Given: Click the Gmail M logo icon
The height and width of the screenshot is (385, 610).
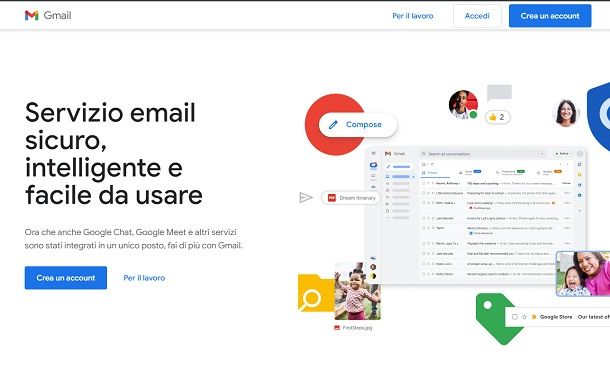Looking at the screenshot, I should point(32,16).
